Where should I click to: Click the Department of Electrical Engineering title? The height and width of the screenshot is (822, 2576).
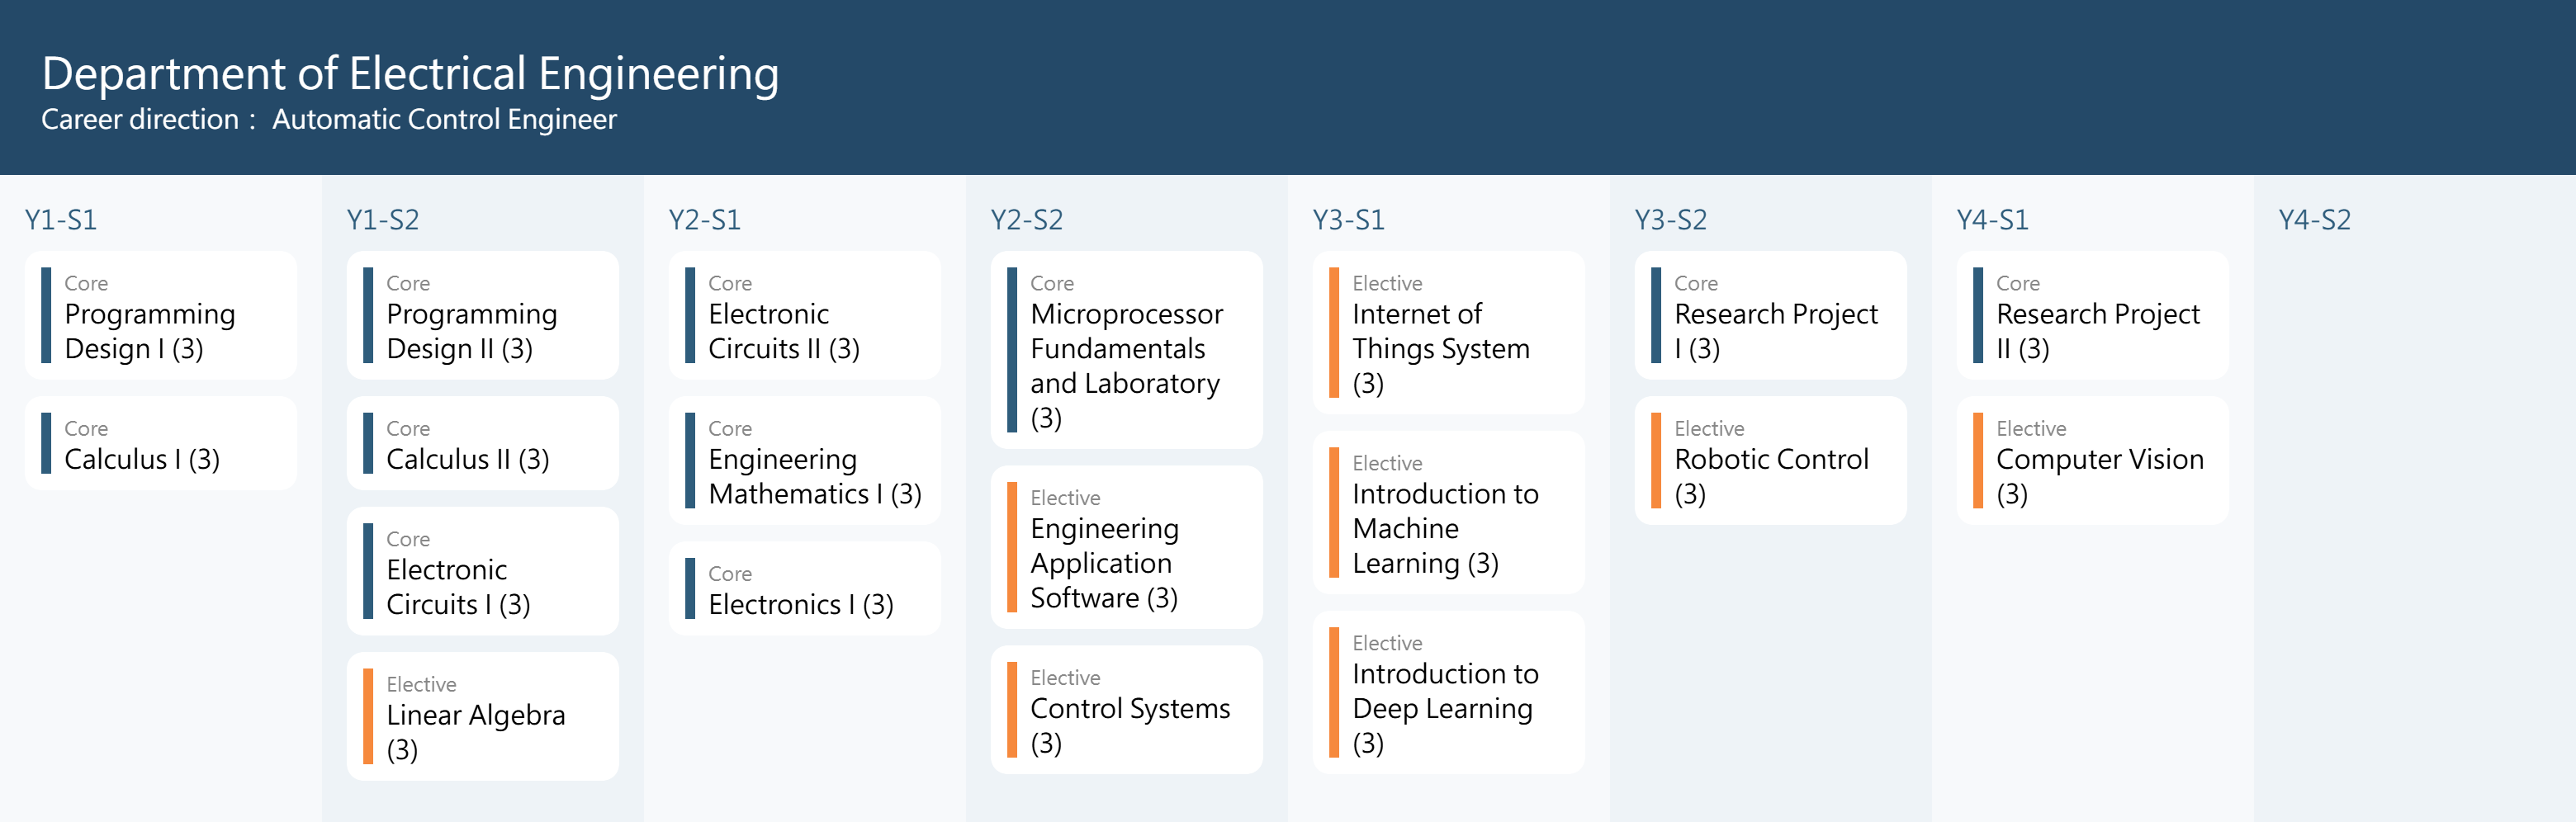(x=410, y=74)
